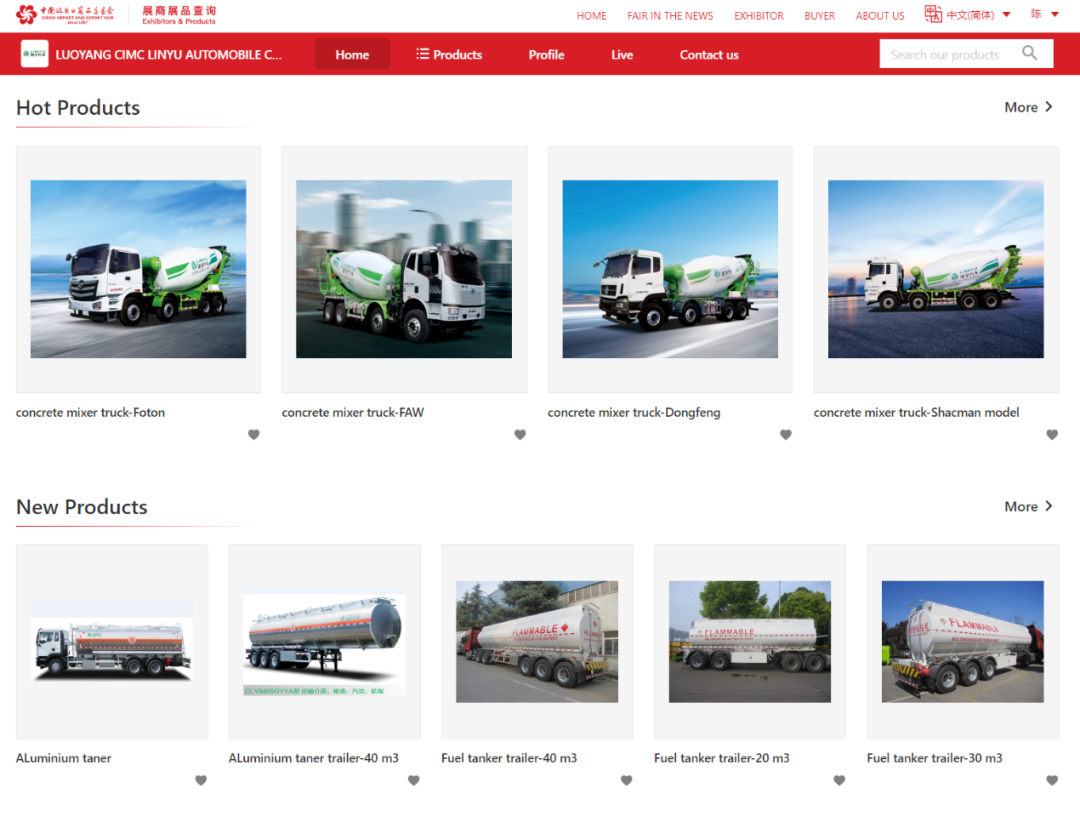1080x816 pixels.
Task: Click the search magnifier icon
Action: (1029, 54)
